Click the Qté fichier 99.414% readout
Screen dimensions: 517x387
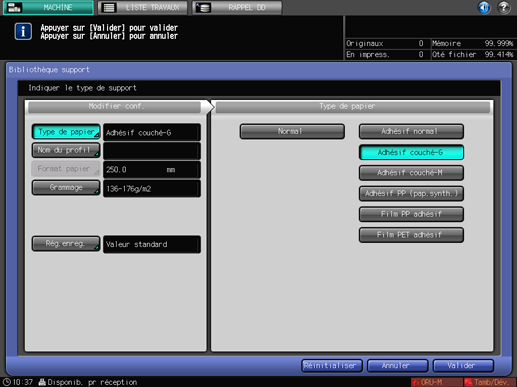[473, 54]
